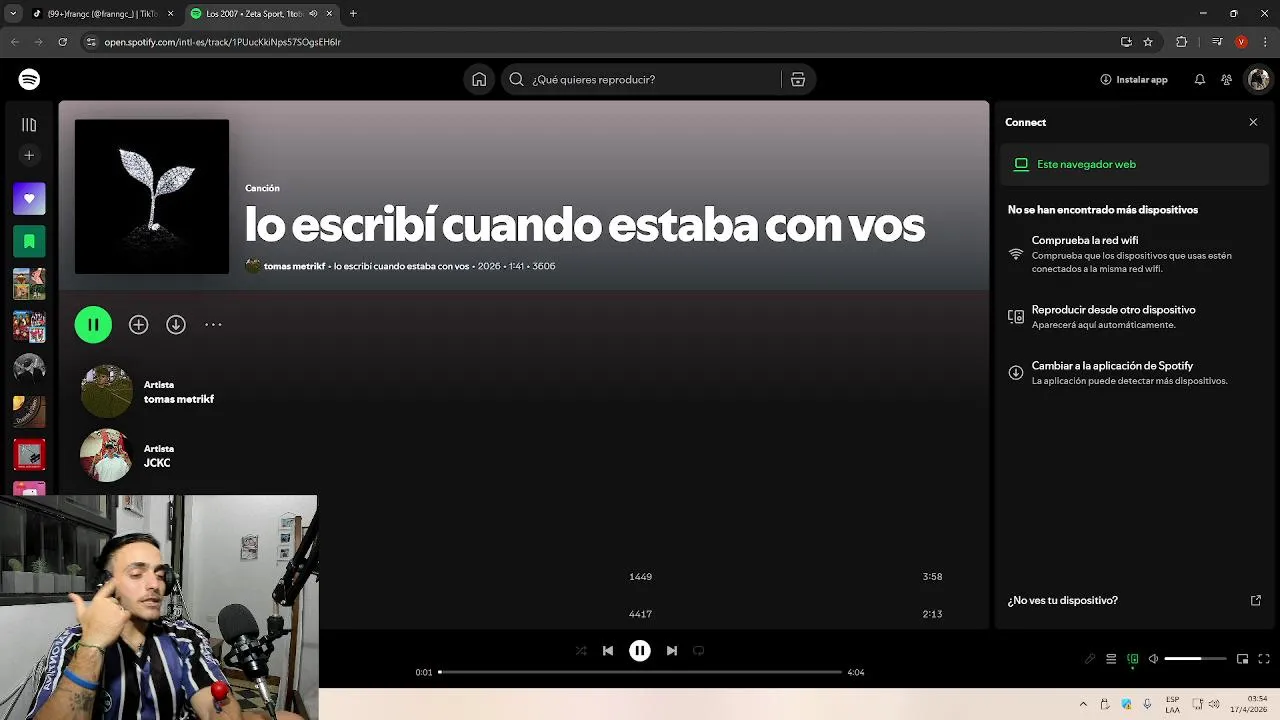
Task: Open the browser media controls icon
Action: point(1216,42)
